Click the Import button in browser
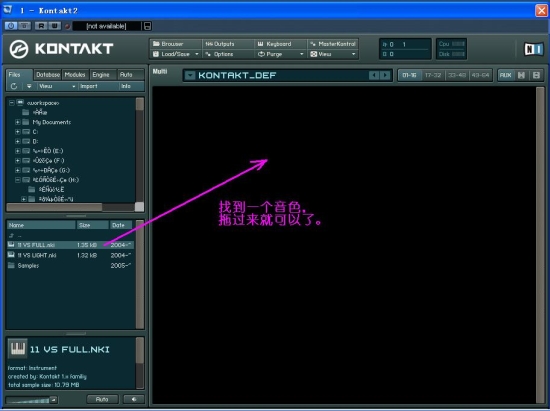This screenshot has height=411, width=550. click(98, 86)
